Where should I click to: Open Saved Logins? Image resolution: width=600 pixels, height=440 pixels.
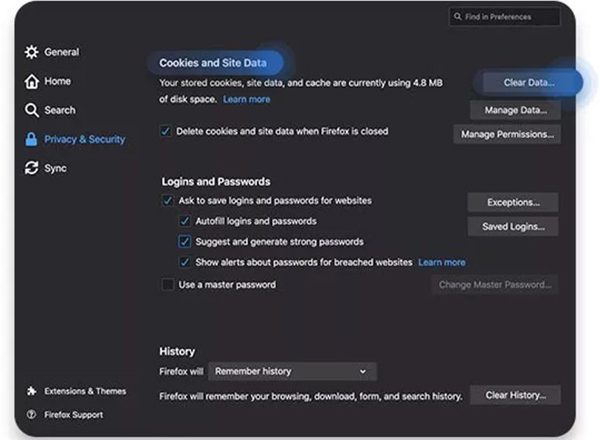[x=513, y=227]
